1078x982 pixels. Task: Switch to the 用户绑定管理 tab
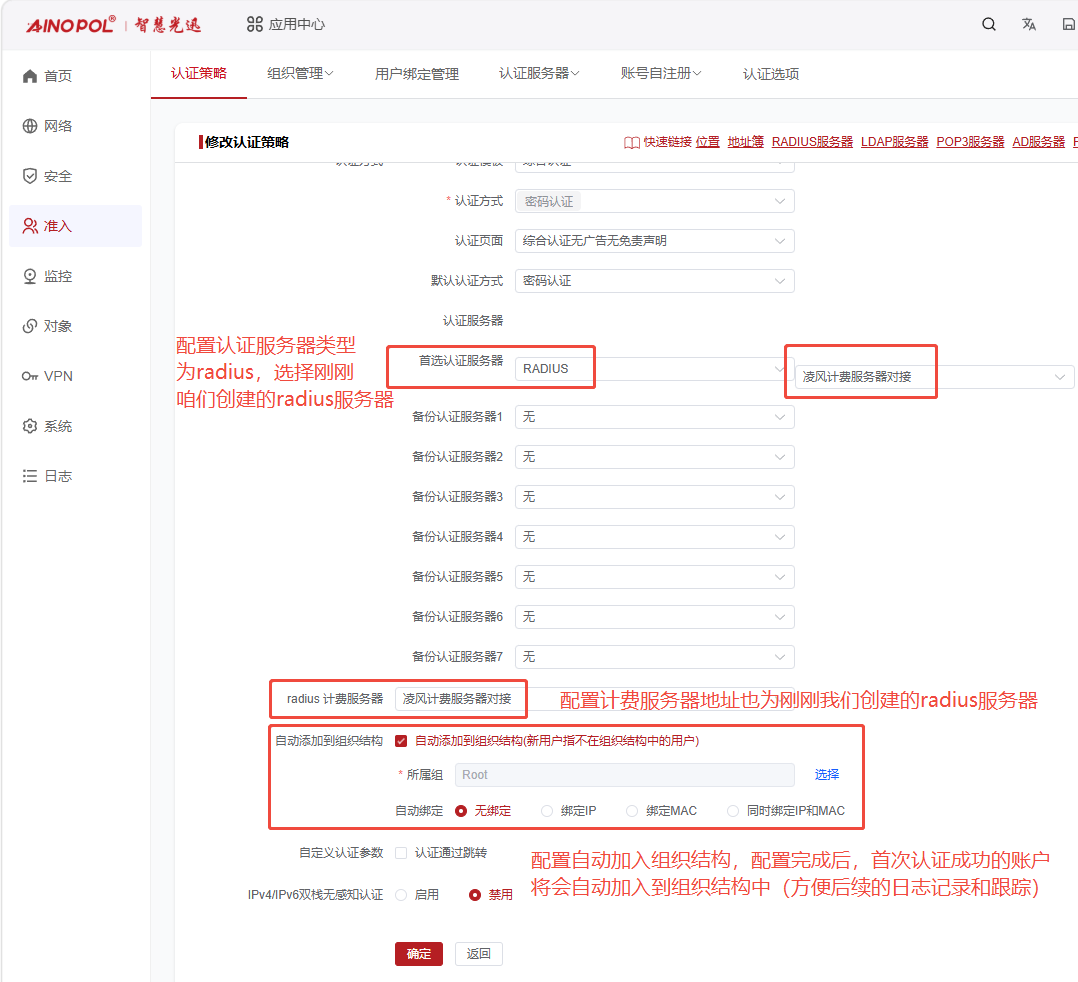tap(417, 74)
